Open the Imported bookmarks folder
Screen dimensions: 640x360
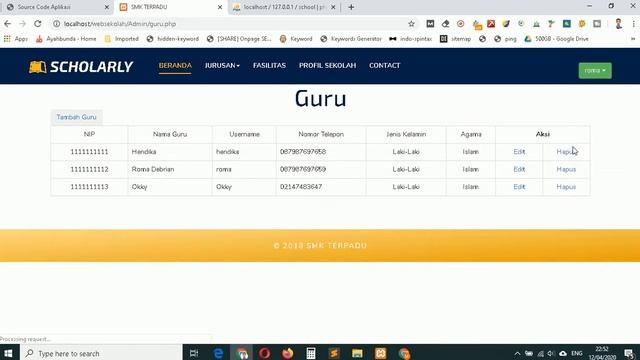122,39
